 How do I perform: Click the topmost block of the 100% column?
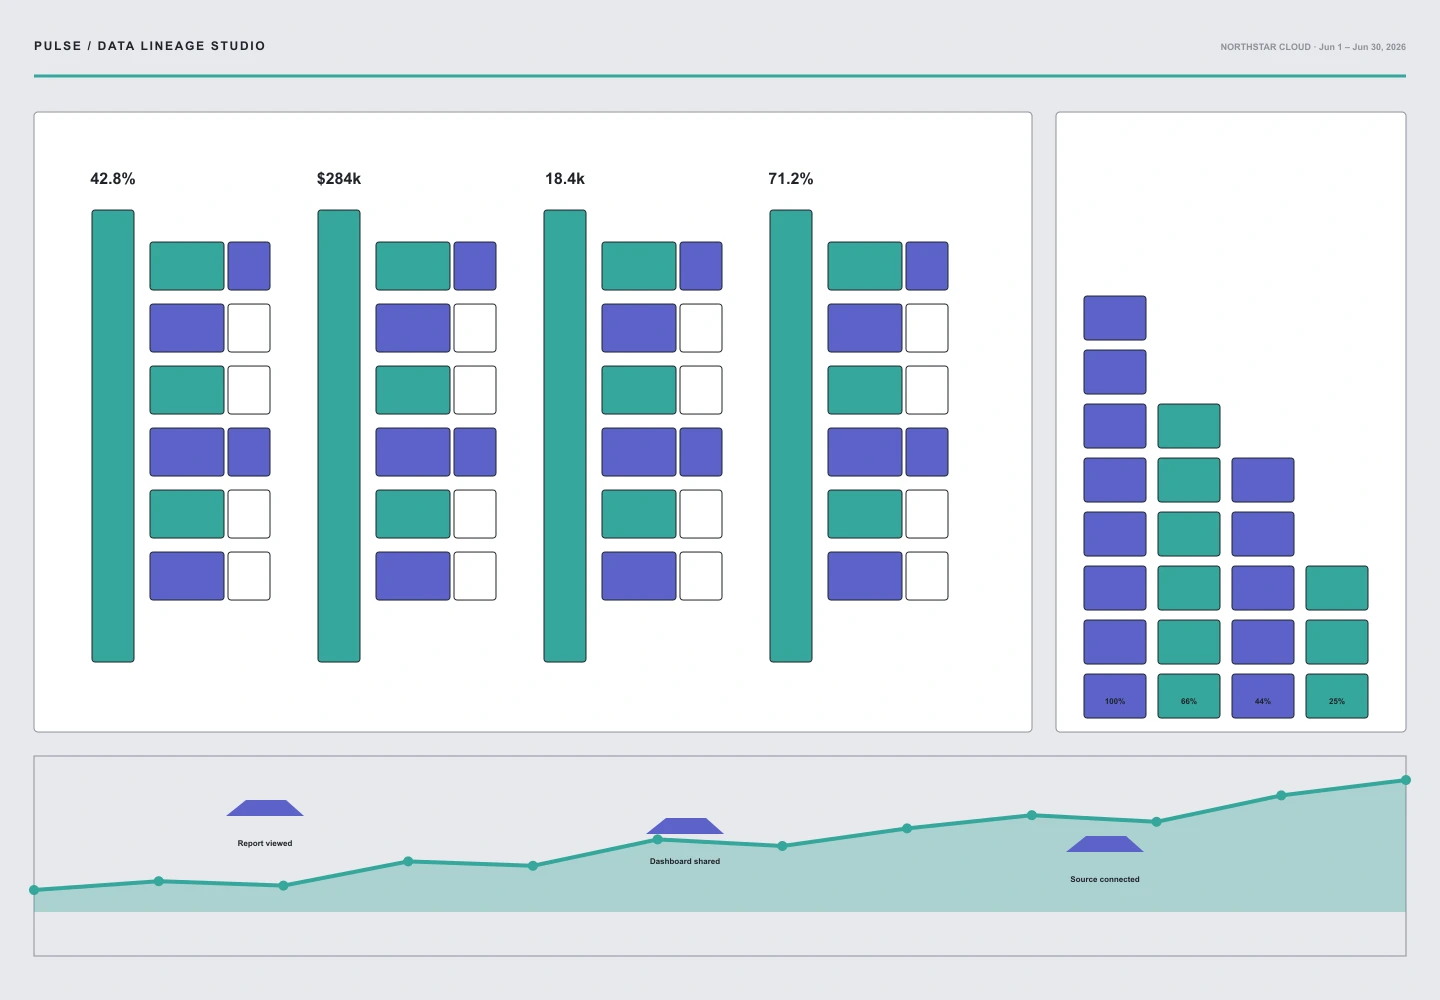(1115, 318)
